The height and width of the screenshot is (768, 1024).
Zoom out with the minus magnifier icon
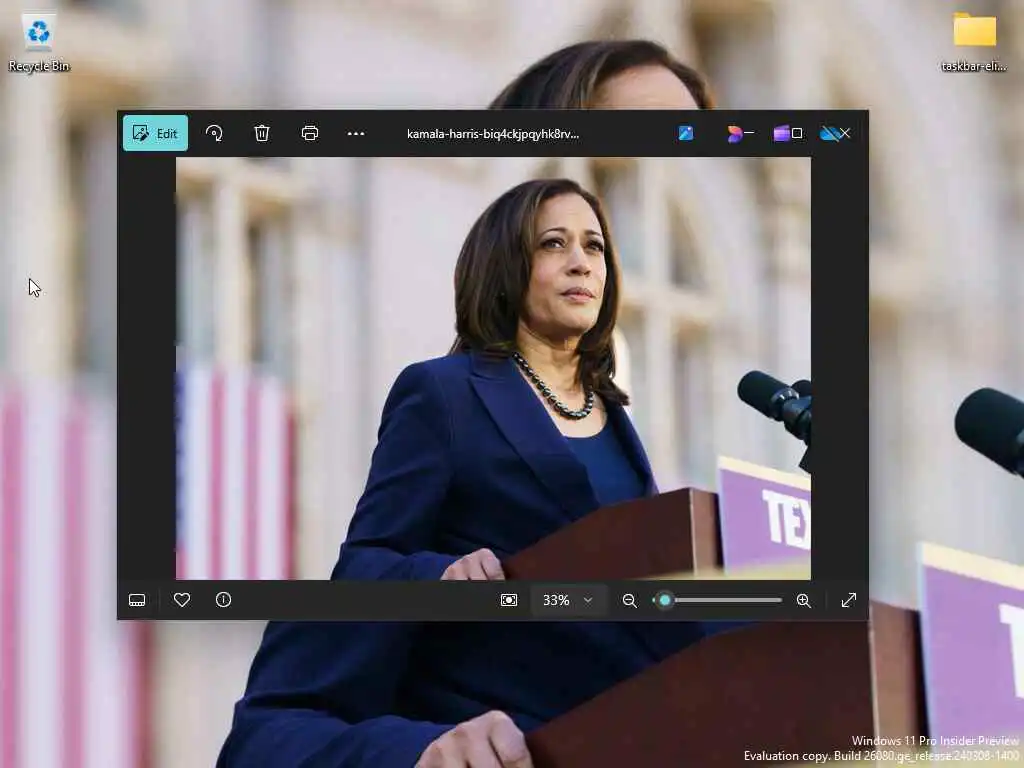(630, 601)
